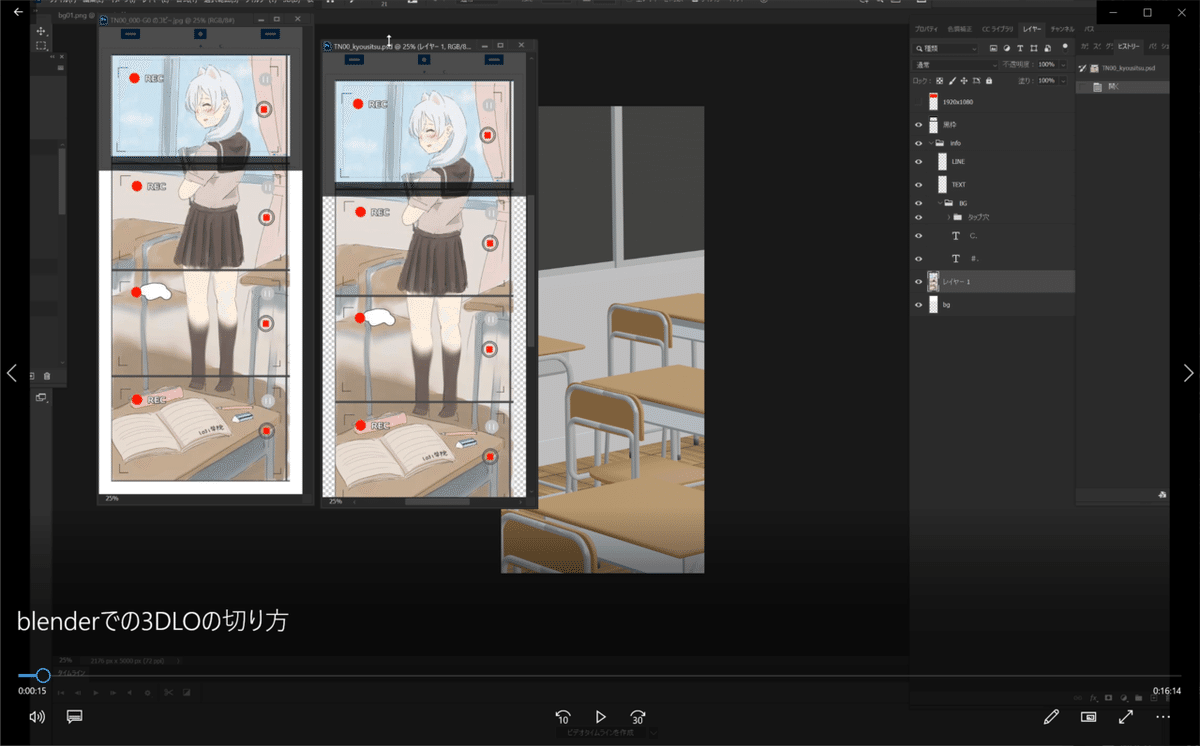Open the fill 100% dropdown arrow
This screenshot has width=1200, height=746.
point(1062,80)
